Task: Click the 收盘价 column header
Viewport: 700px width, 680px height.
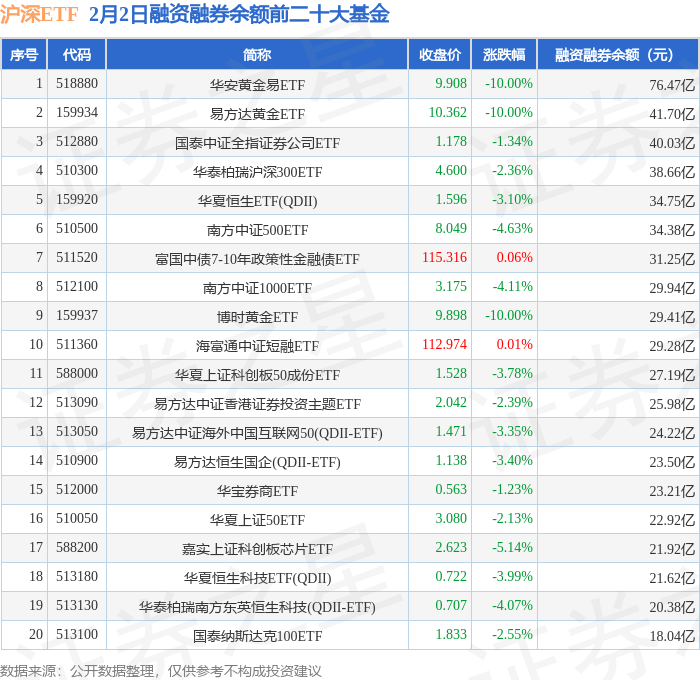Action: point(440,54)
